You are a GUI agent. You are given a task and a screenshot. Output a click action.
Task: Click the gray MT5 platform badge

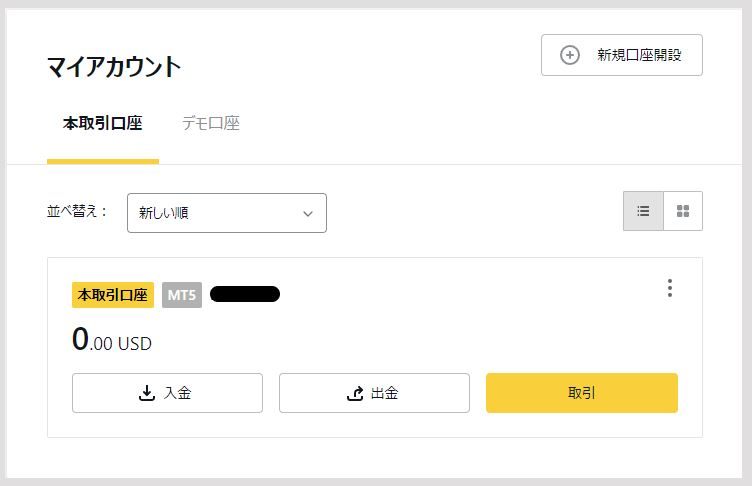[x=182, y=295]
